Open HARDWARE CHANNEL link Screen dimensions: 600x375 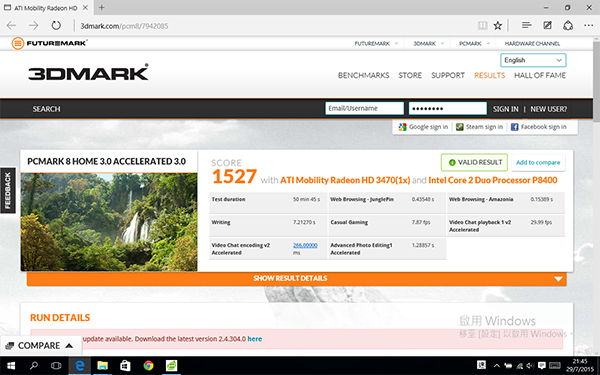pos(532,44)
